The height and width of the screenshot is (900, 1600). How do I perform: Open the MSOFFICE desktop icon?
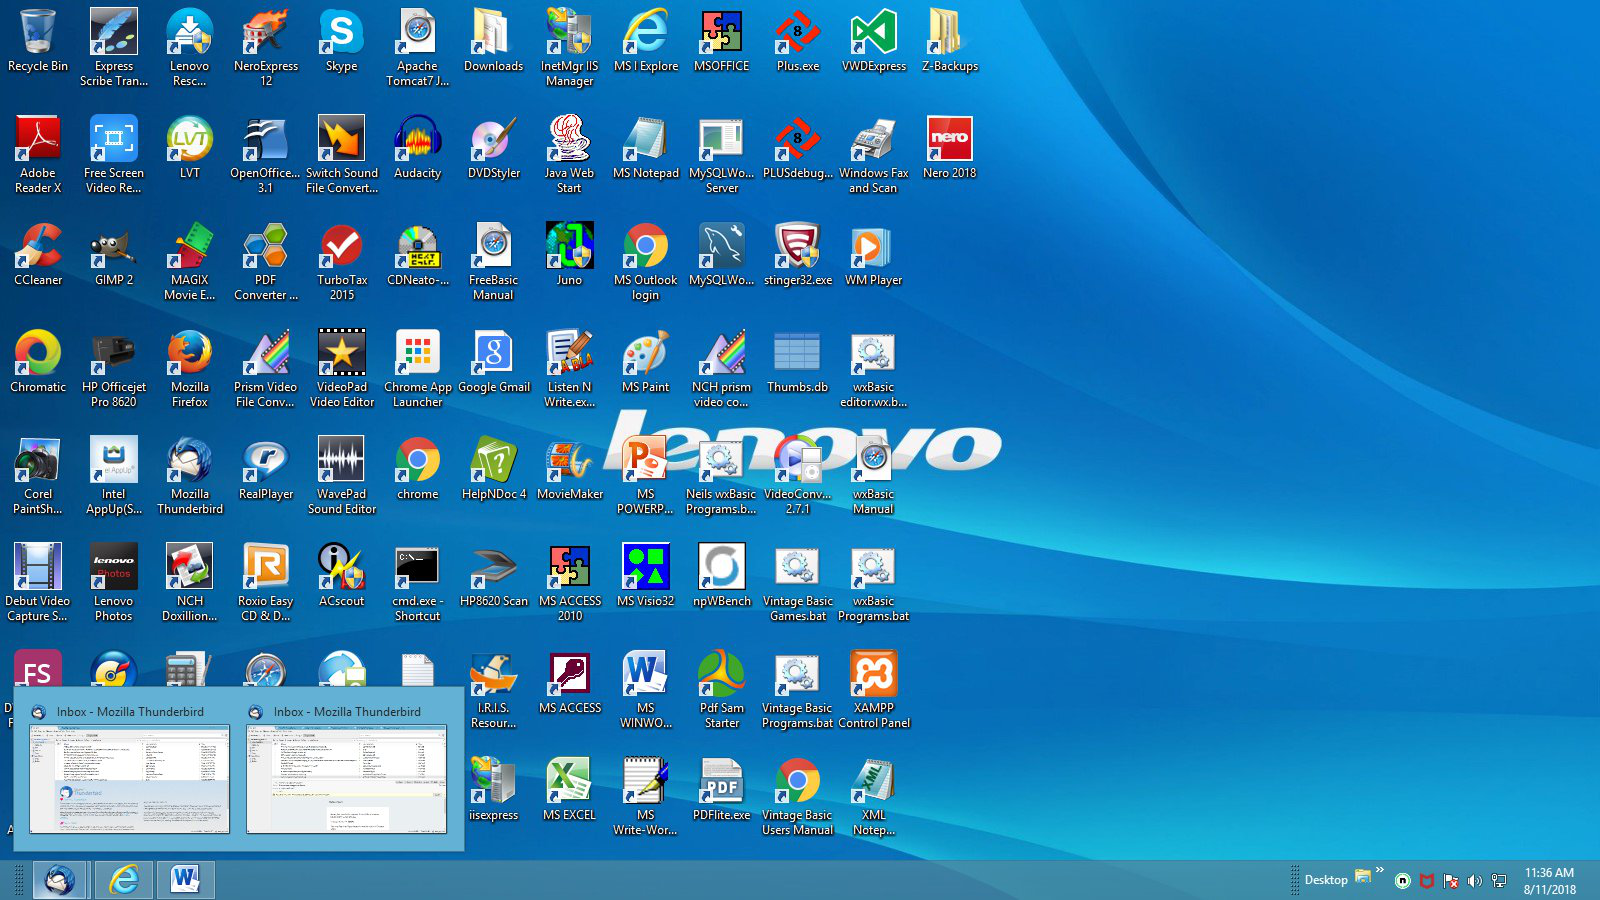[x=722, y=42]
